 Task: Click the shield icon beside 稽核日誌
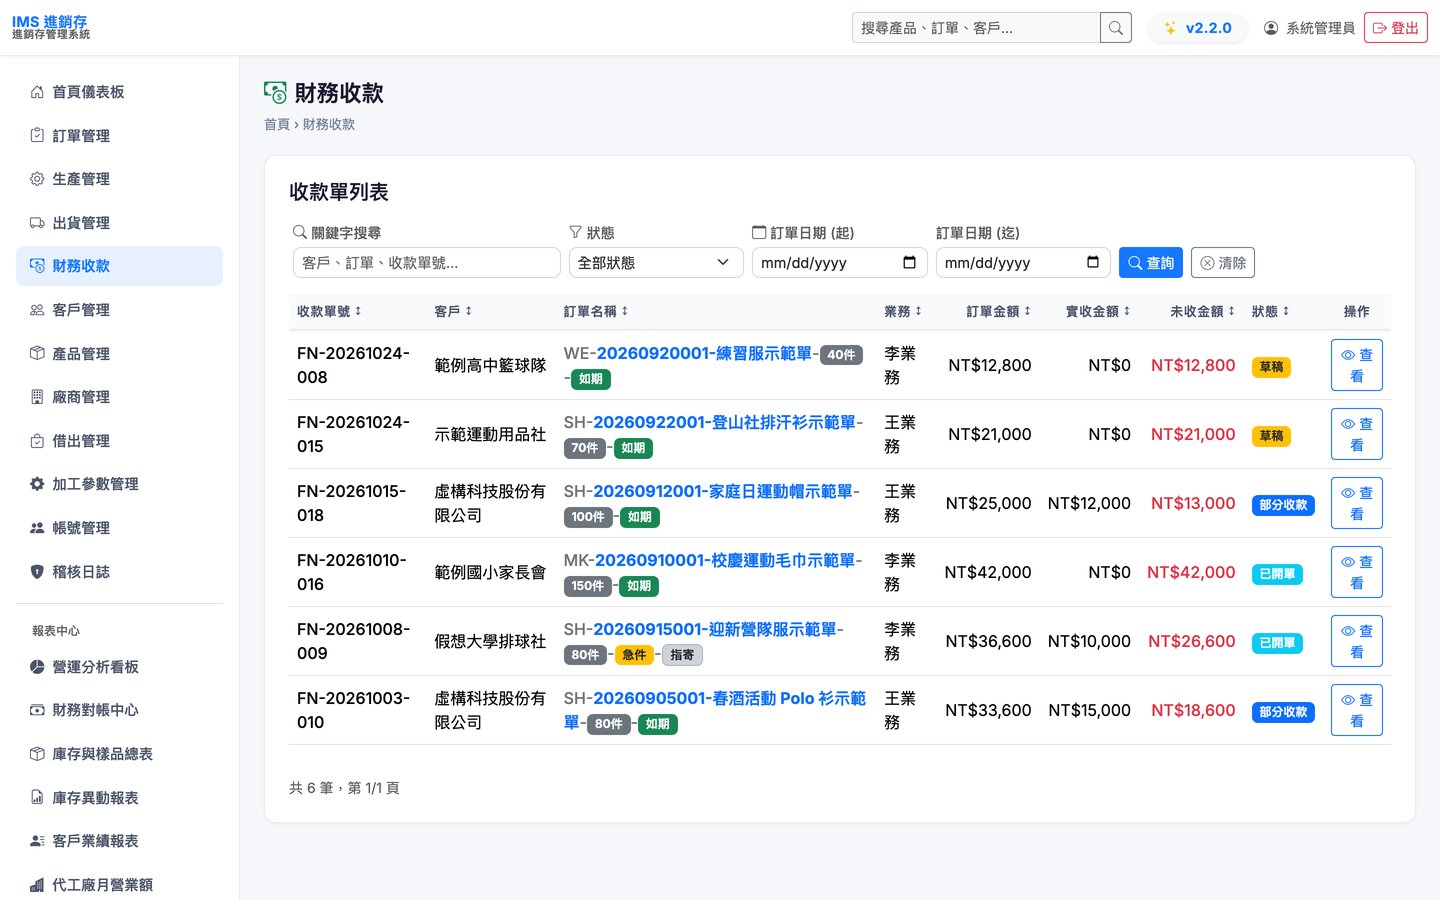(x=37, y=572)
